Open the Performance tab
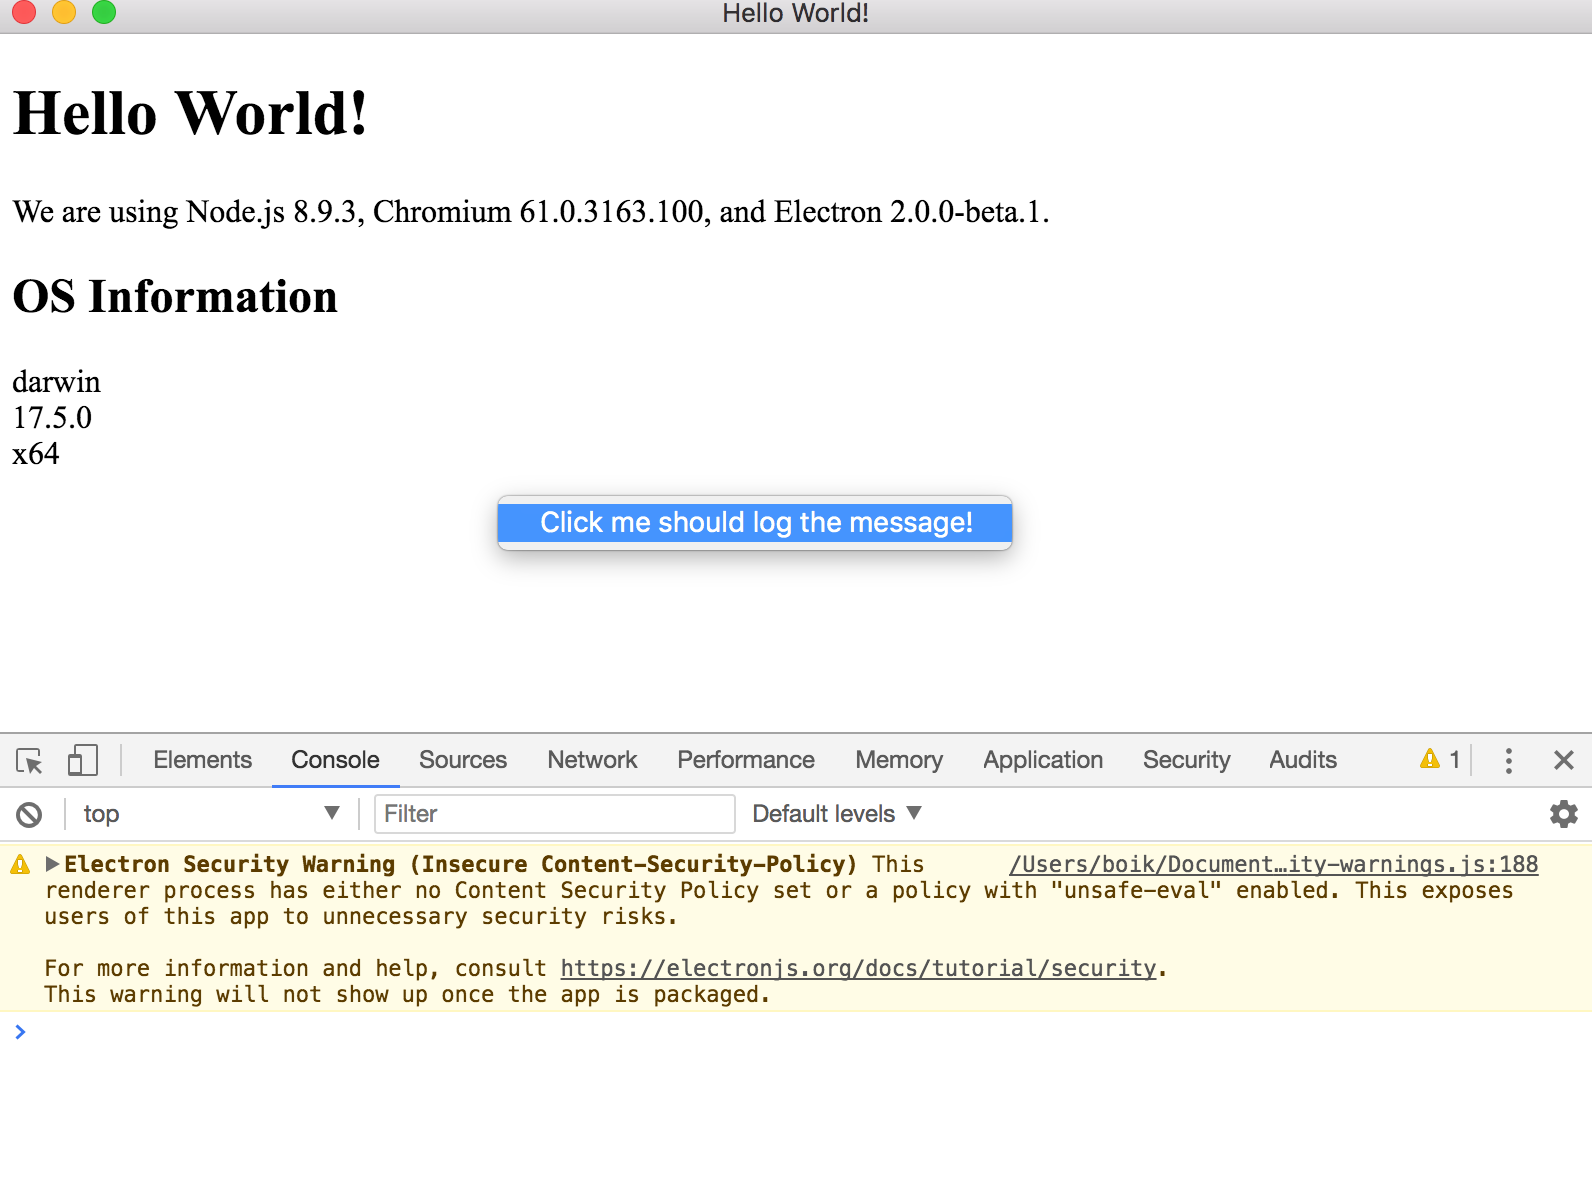Viewport: 1592px width, 1186px height. (x=746, y=760)
